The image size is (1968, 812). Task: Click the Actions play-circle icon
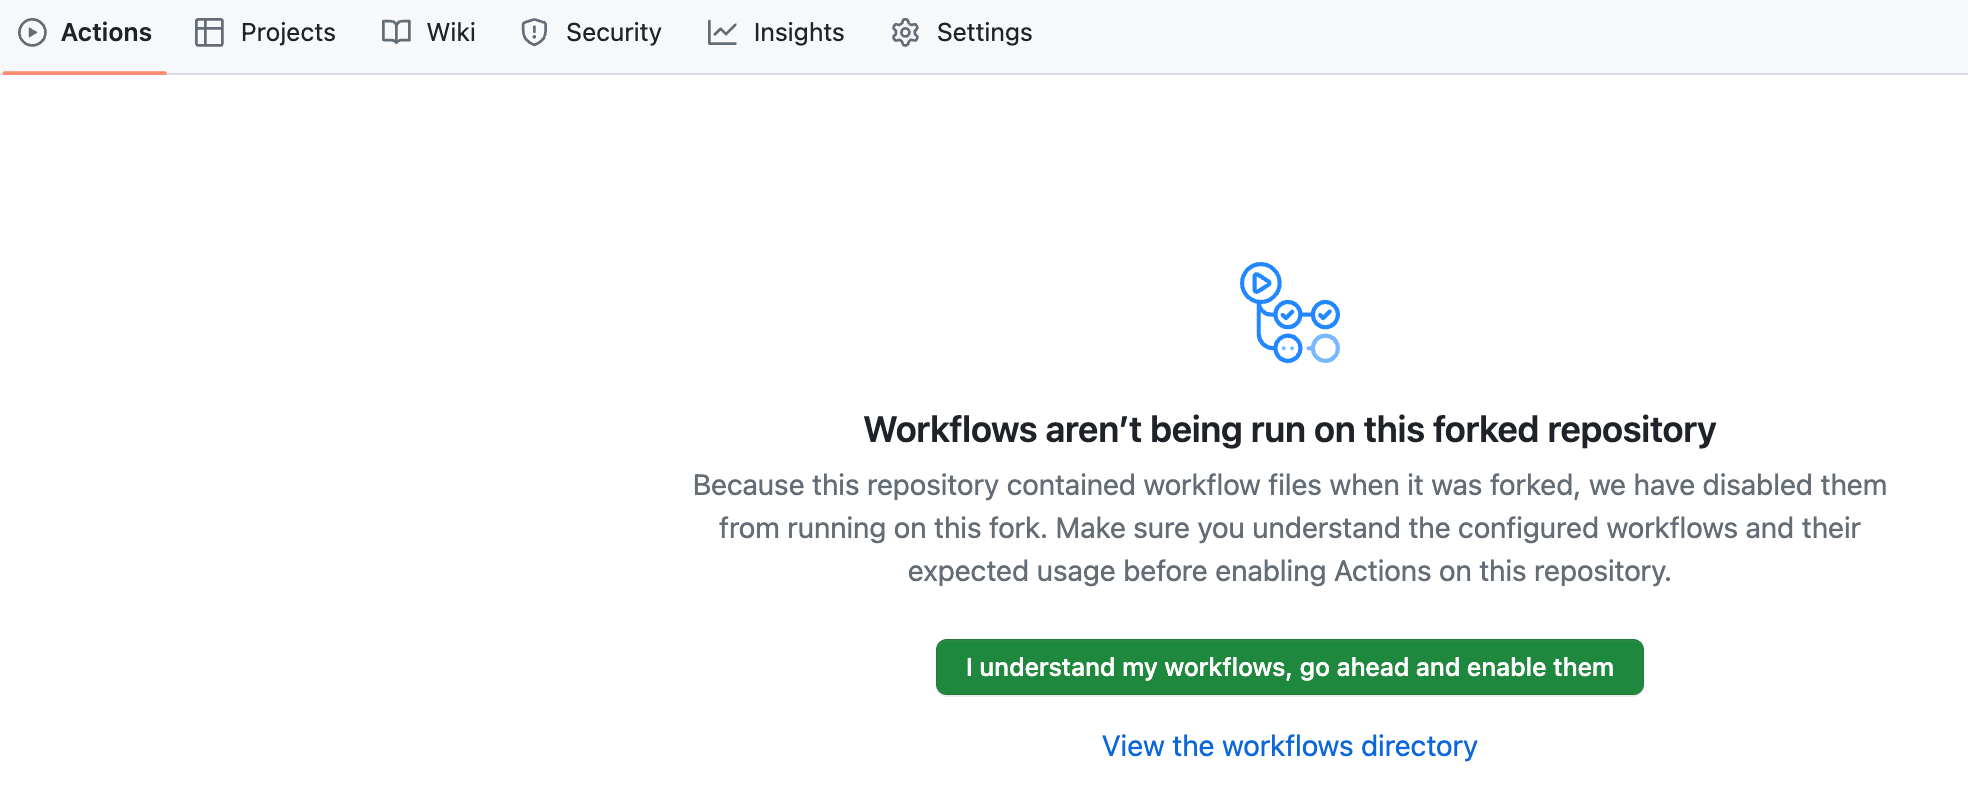[33, 33]
